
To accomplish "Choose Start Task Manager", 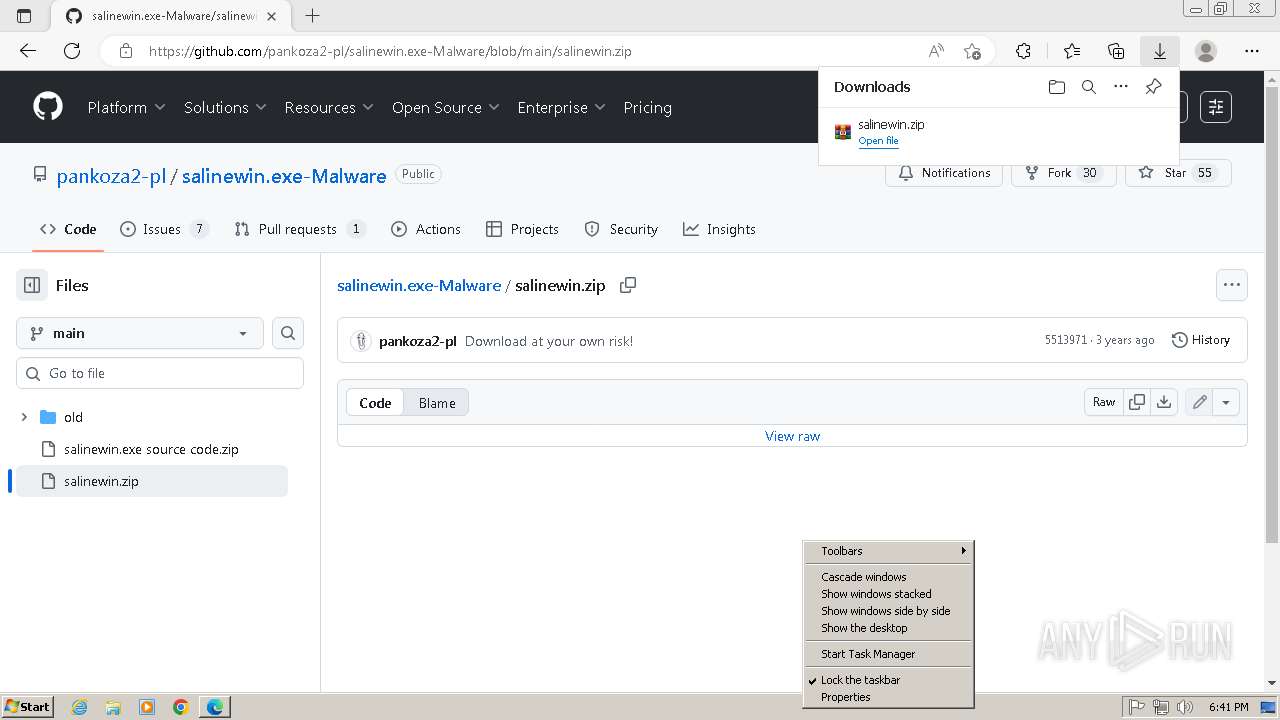I will (x=888, y=654).
